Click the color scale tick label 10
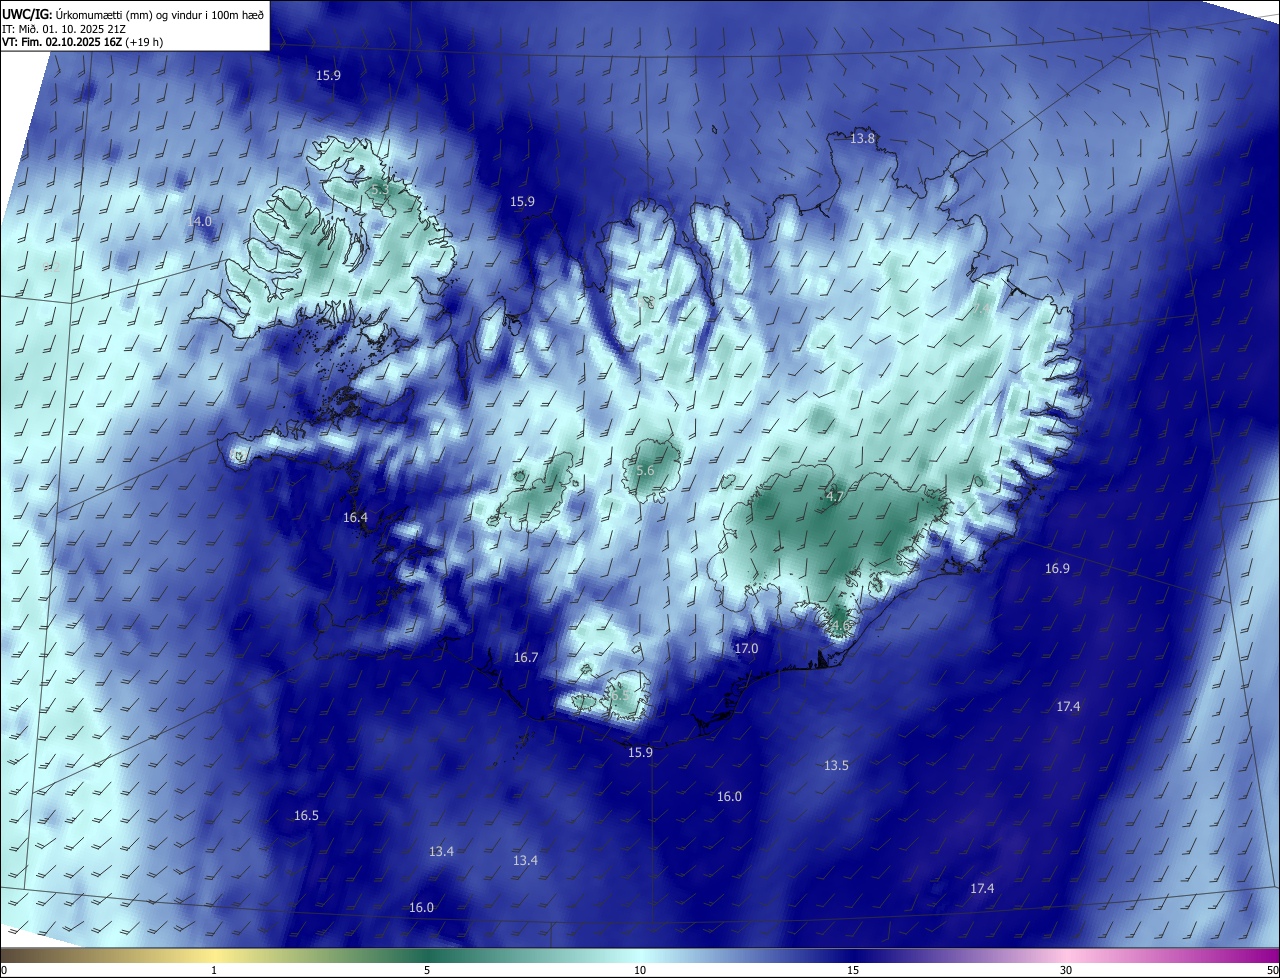The height and width of the screenshot is (978, 1280). (x=640, y=970)
